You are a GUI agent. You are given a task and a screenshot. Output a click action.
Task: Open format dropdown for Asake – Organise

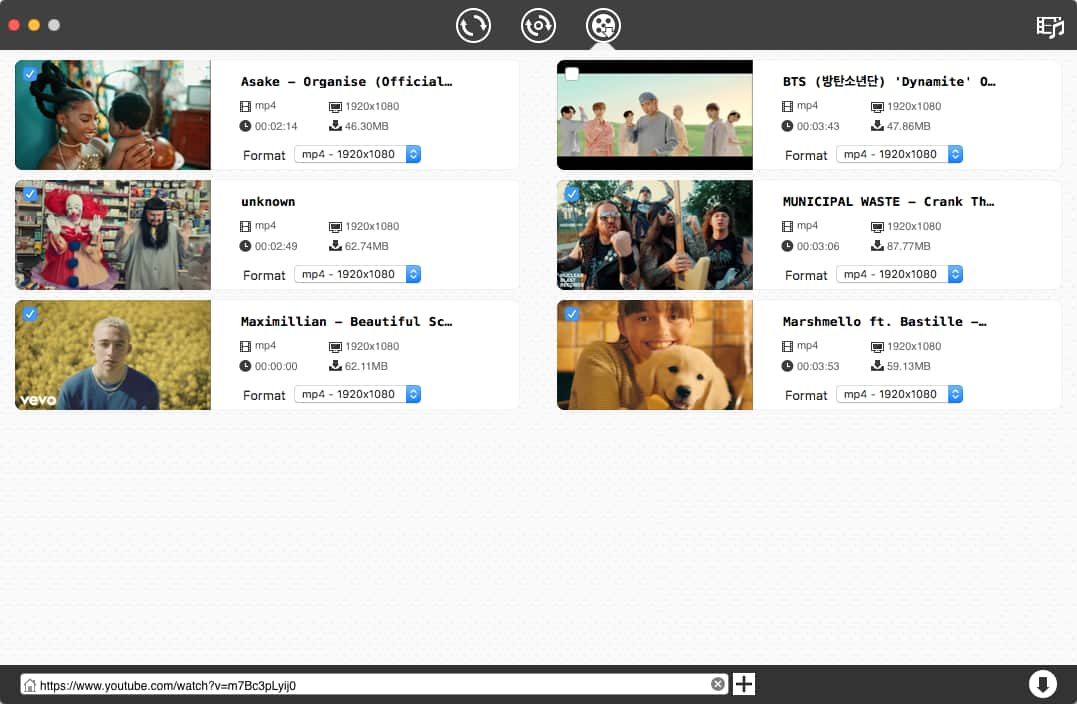click(x=357, y=154)
